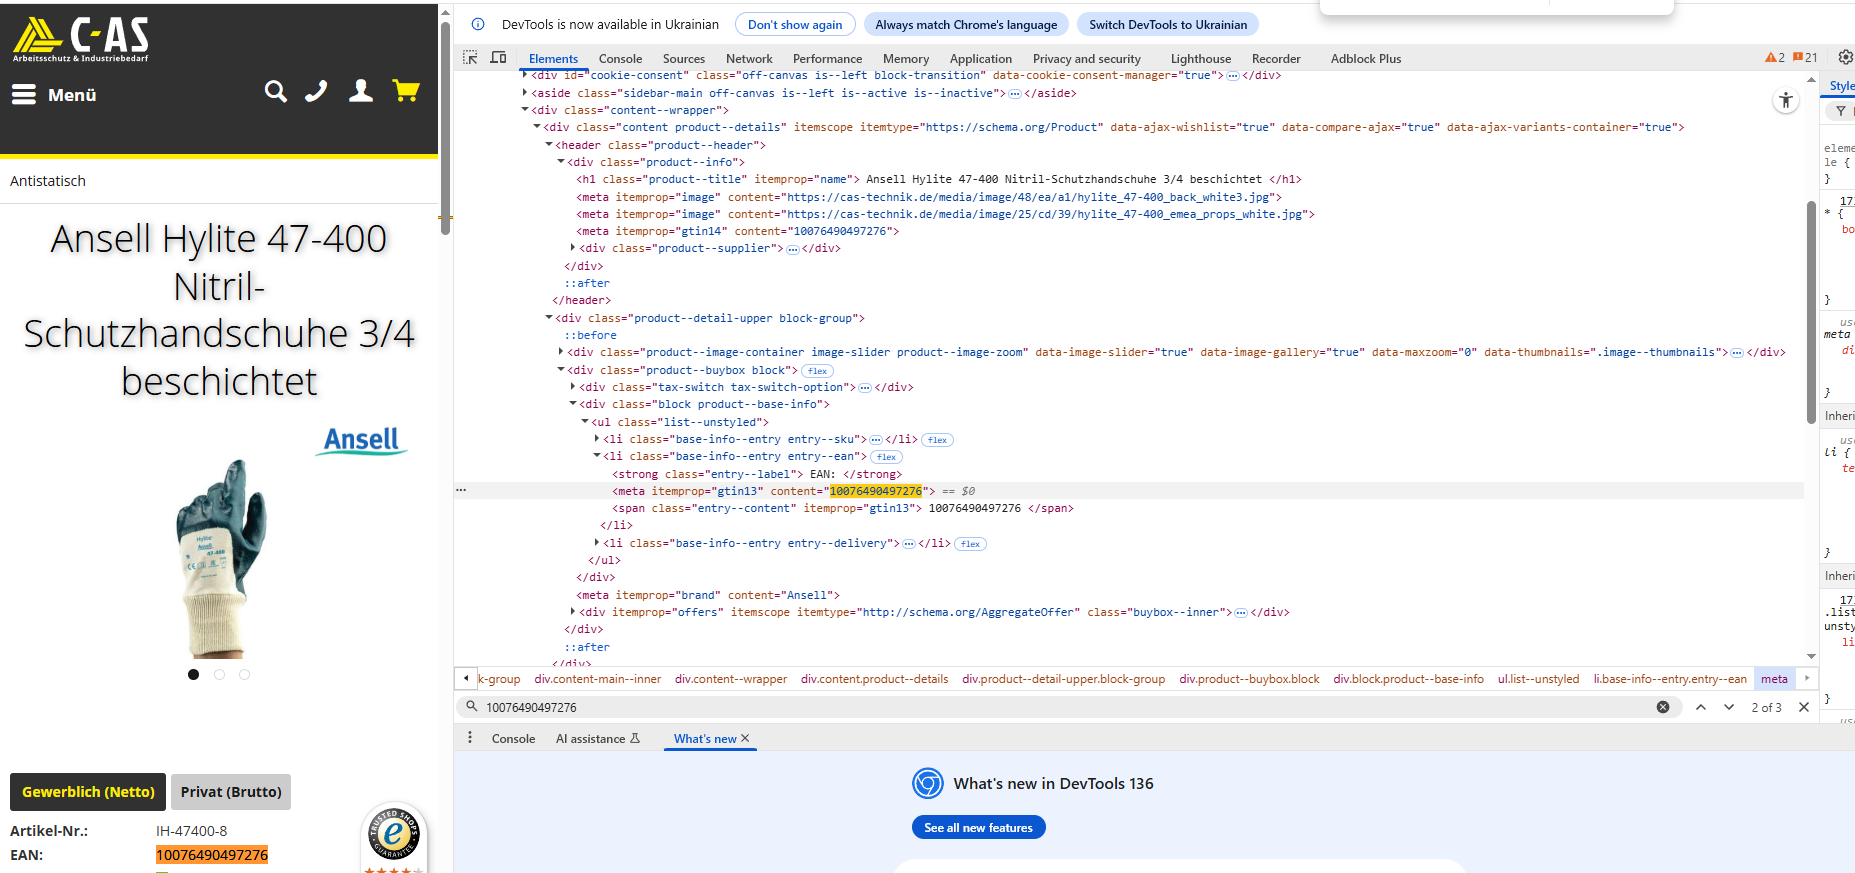Select second image slider dot

coord(219,675)
